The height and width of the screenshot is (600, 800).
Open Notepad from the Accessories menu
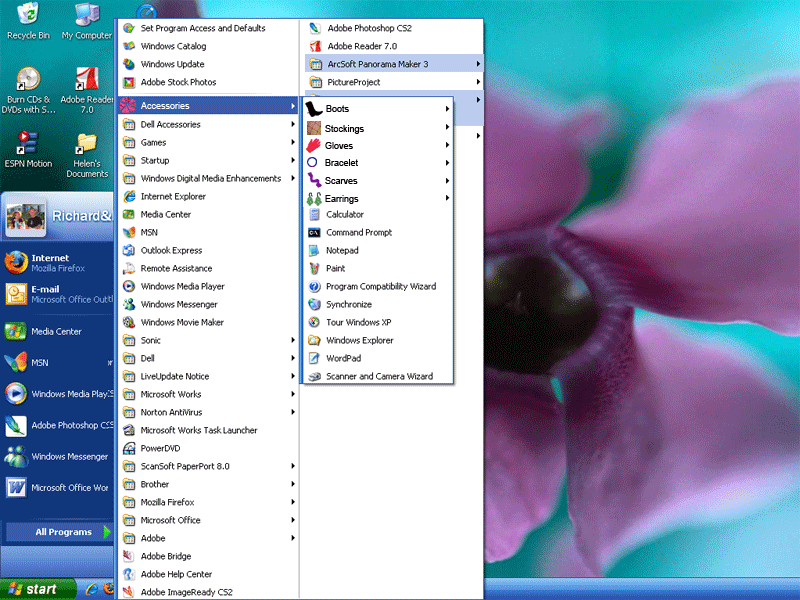pyautogui.click(x=378, y=251)
